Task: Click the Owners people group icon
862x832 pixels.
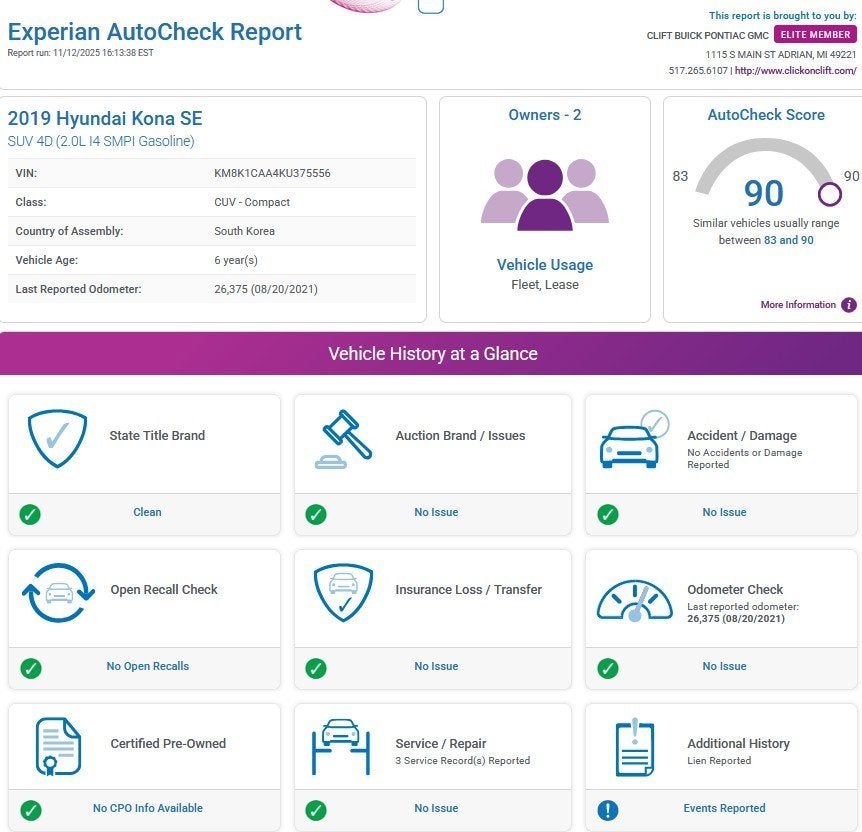Action: click(x=544, y=194)
